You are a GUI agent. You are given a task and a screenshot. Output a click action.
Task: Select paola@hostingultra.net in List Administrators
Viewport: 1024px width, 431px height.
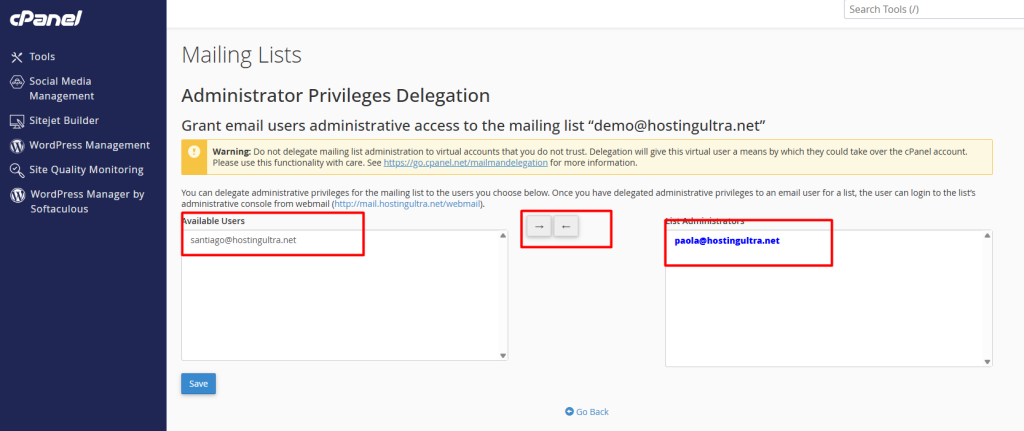tap(725, 241)
